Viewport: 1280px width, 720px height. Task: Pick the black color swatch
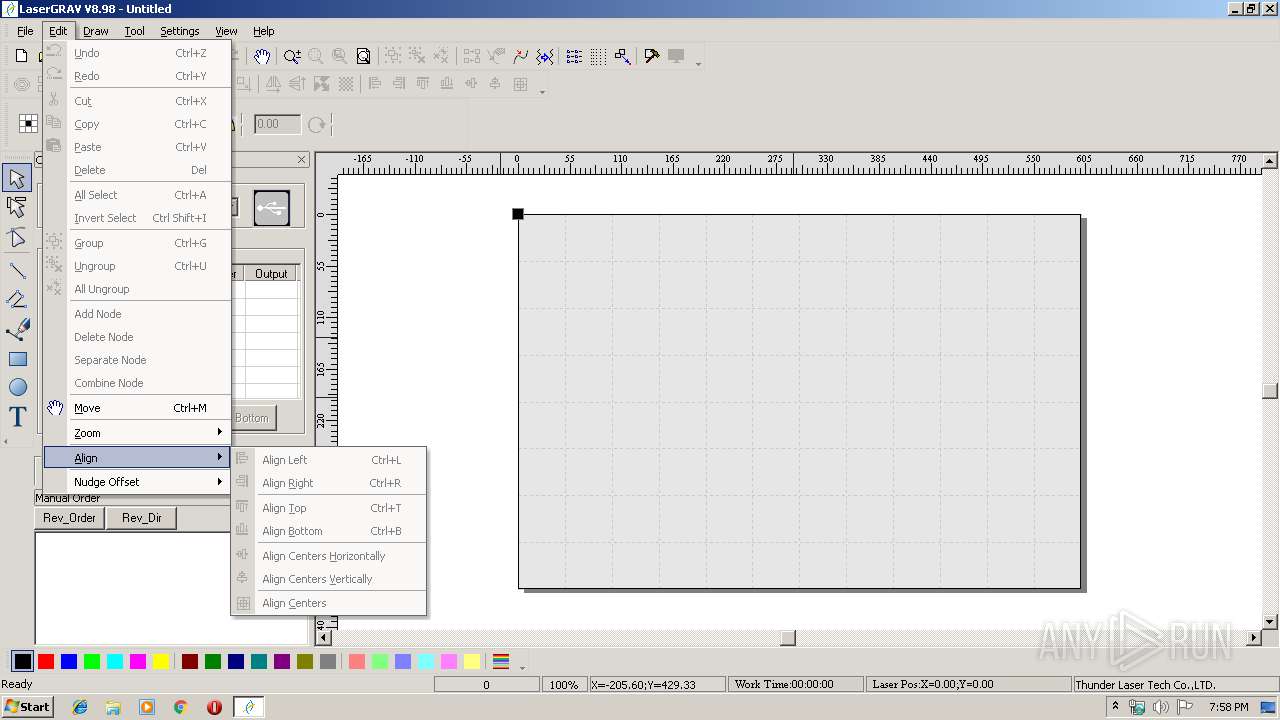(23, 662)
